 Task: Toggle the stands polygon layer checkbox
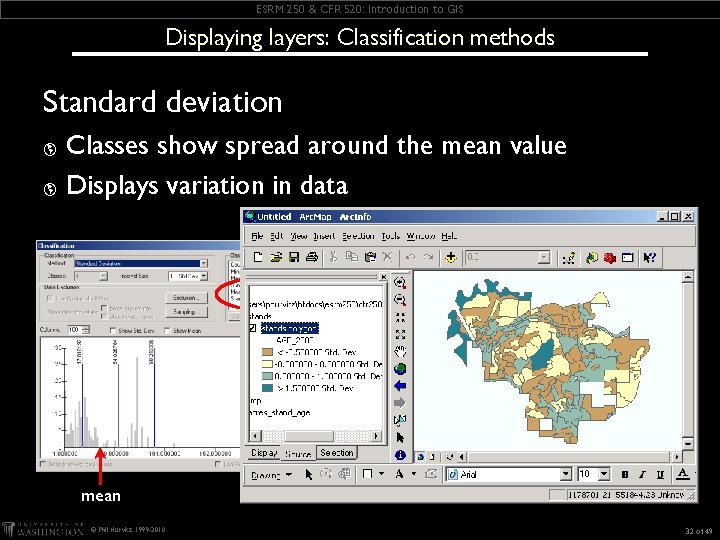tap(252, 328)
